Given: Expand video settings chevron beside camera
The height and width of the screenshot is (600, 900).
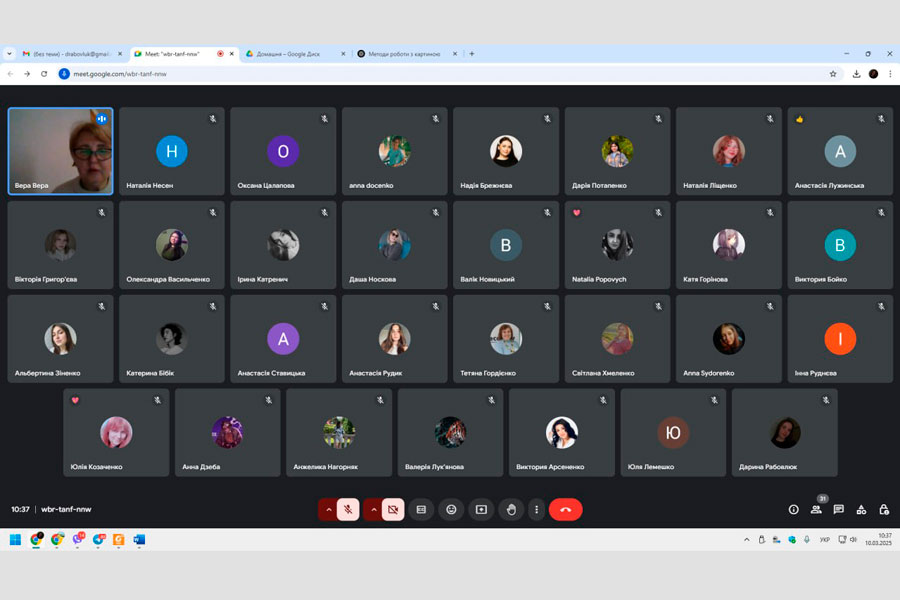Looking at the screenshot, I should coord(374,509).
